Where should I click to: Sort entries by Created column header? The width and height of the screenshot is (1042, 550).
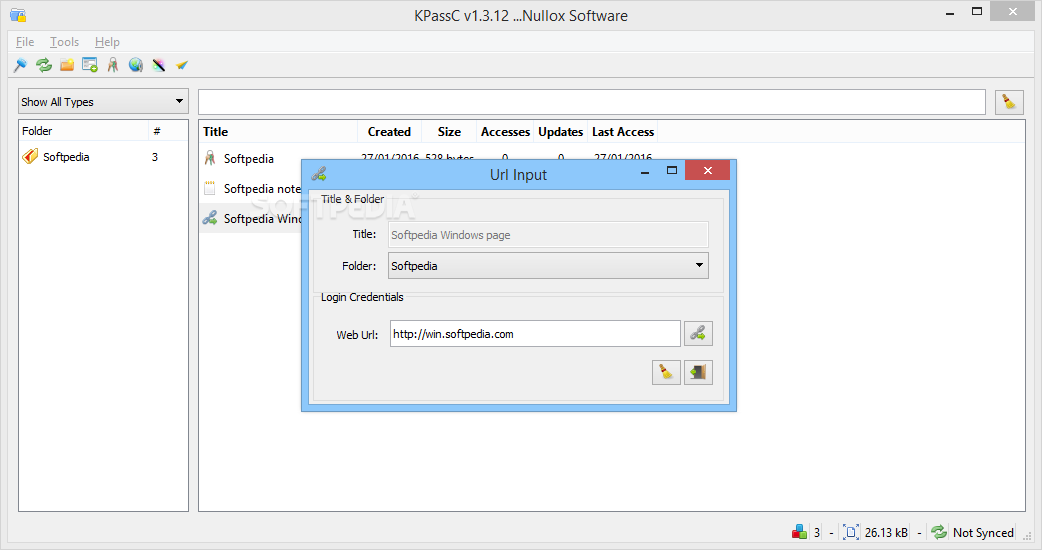coord(389,132)
